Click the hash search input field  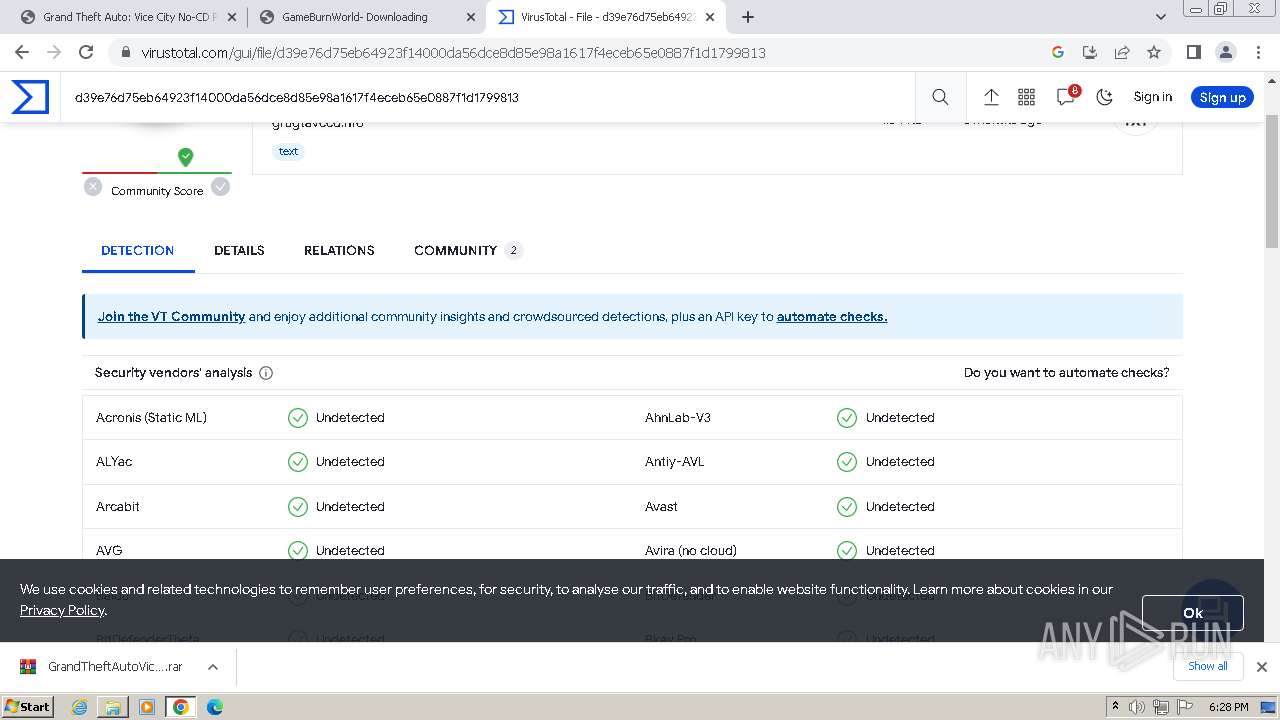pyautogui.click(x=487, y=97)
